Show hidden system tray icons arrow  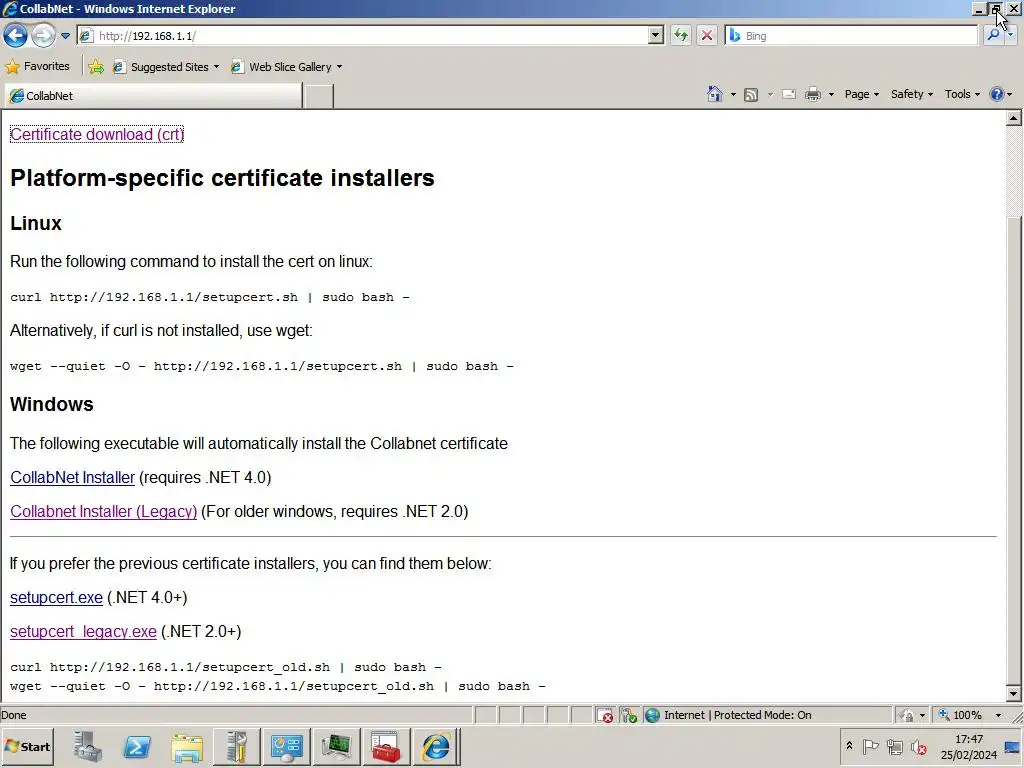849,746
